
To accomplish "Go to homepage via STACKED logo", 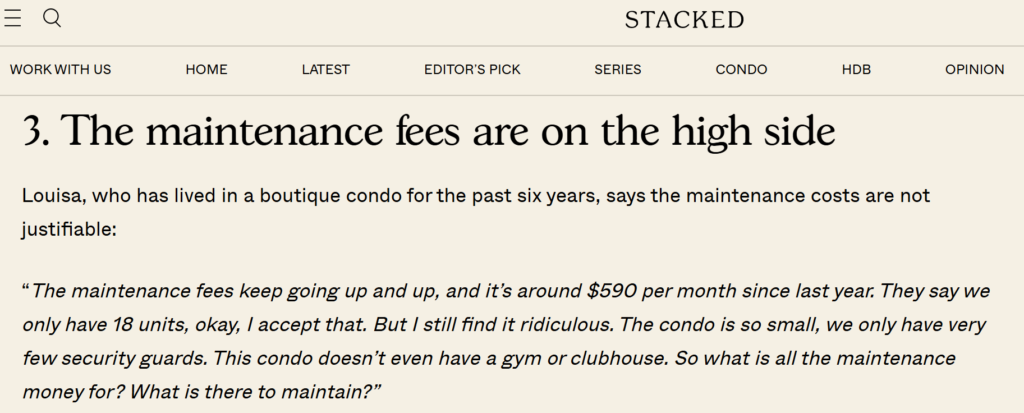I will click(684, 20).
